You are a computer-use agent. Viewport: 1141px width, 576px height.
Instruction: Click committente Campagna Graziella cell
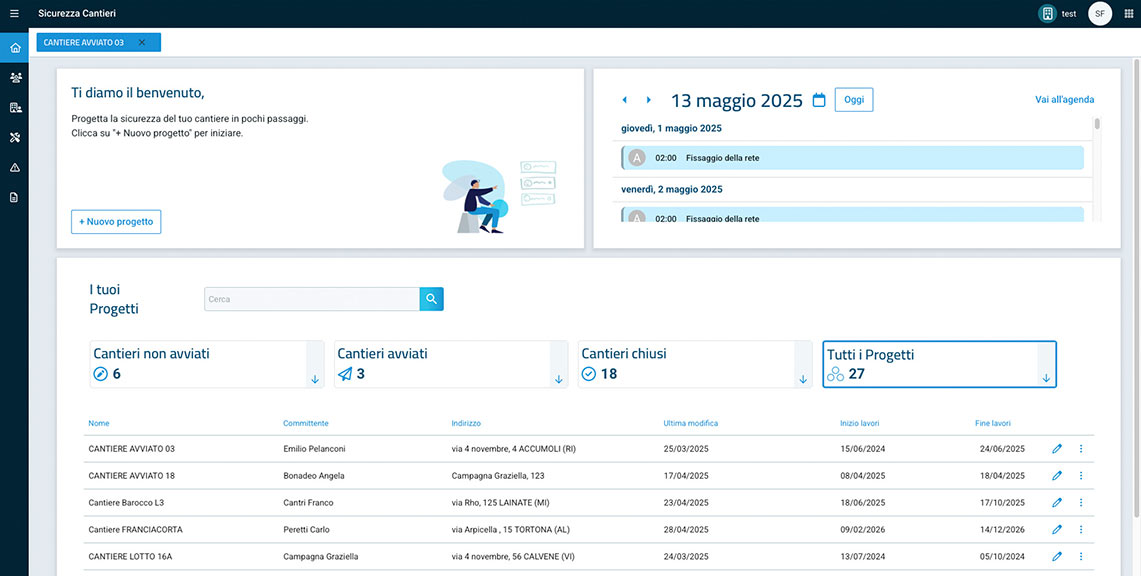[x=321, y=556]
